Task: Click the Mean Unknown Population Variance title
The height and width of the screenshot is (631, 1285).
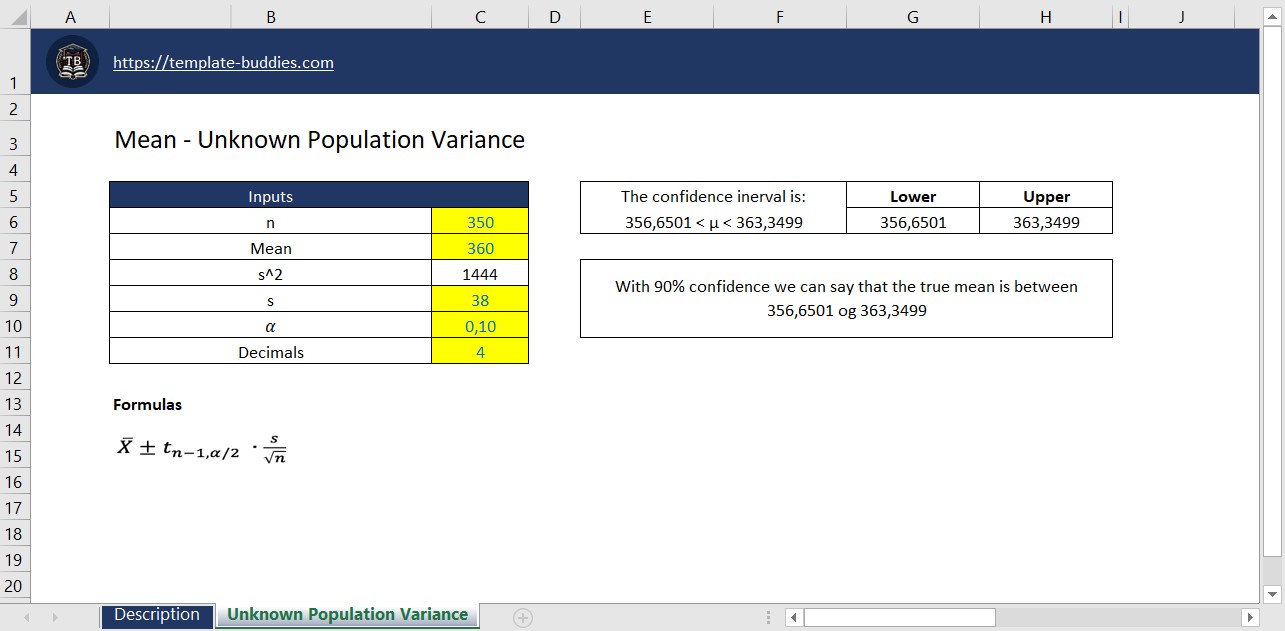Action: [x=320, y=140]
